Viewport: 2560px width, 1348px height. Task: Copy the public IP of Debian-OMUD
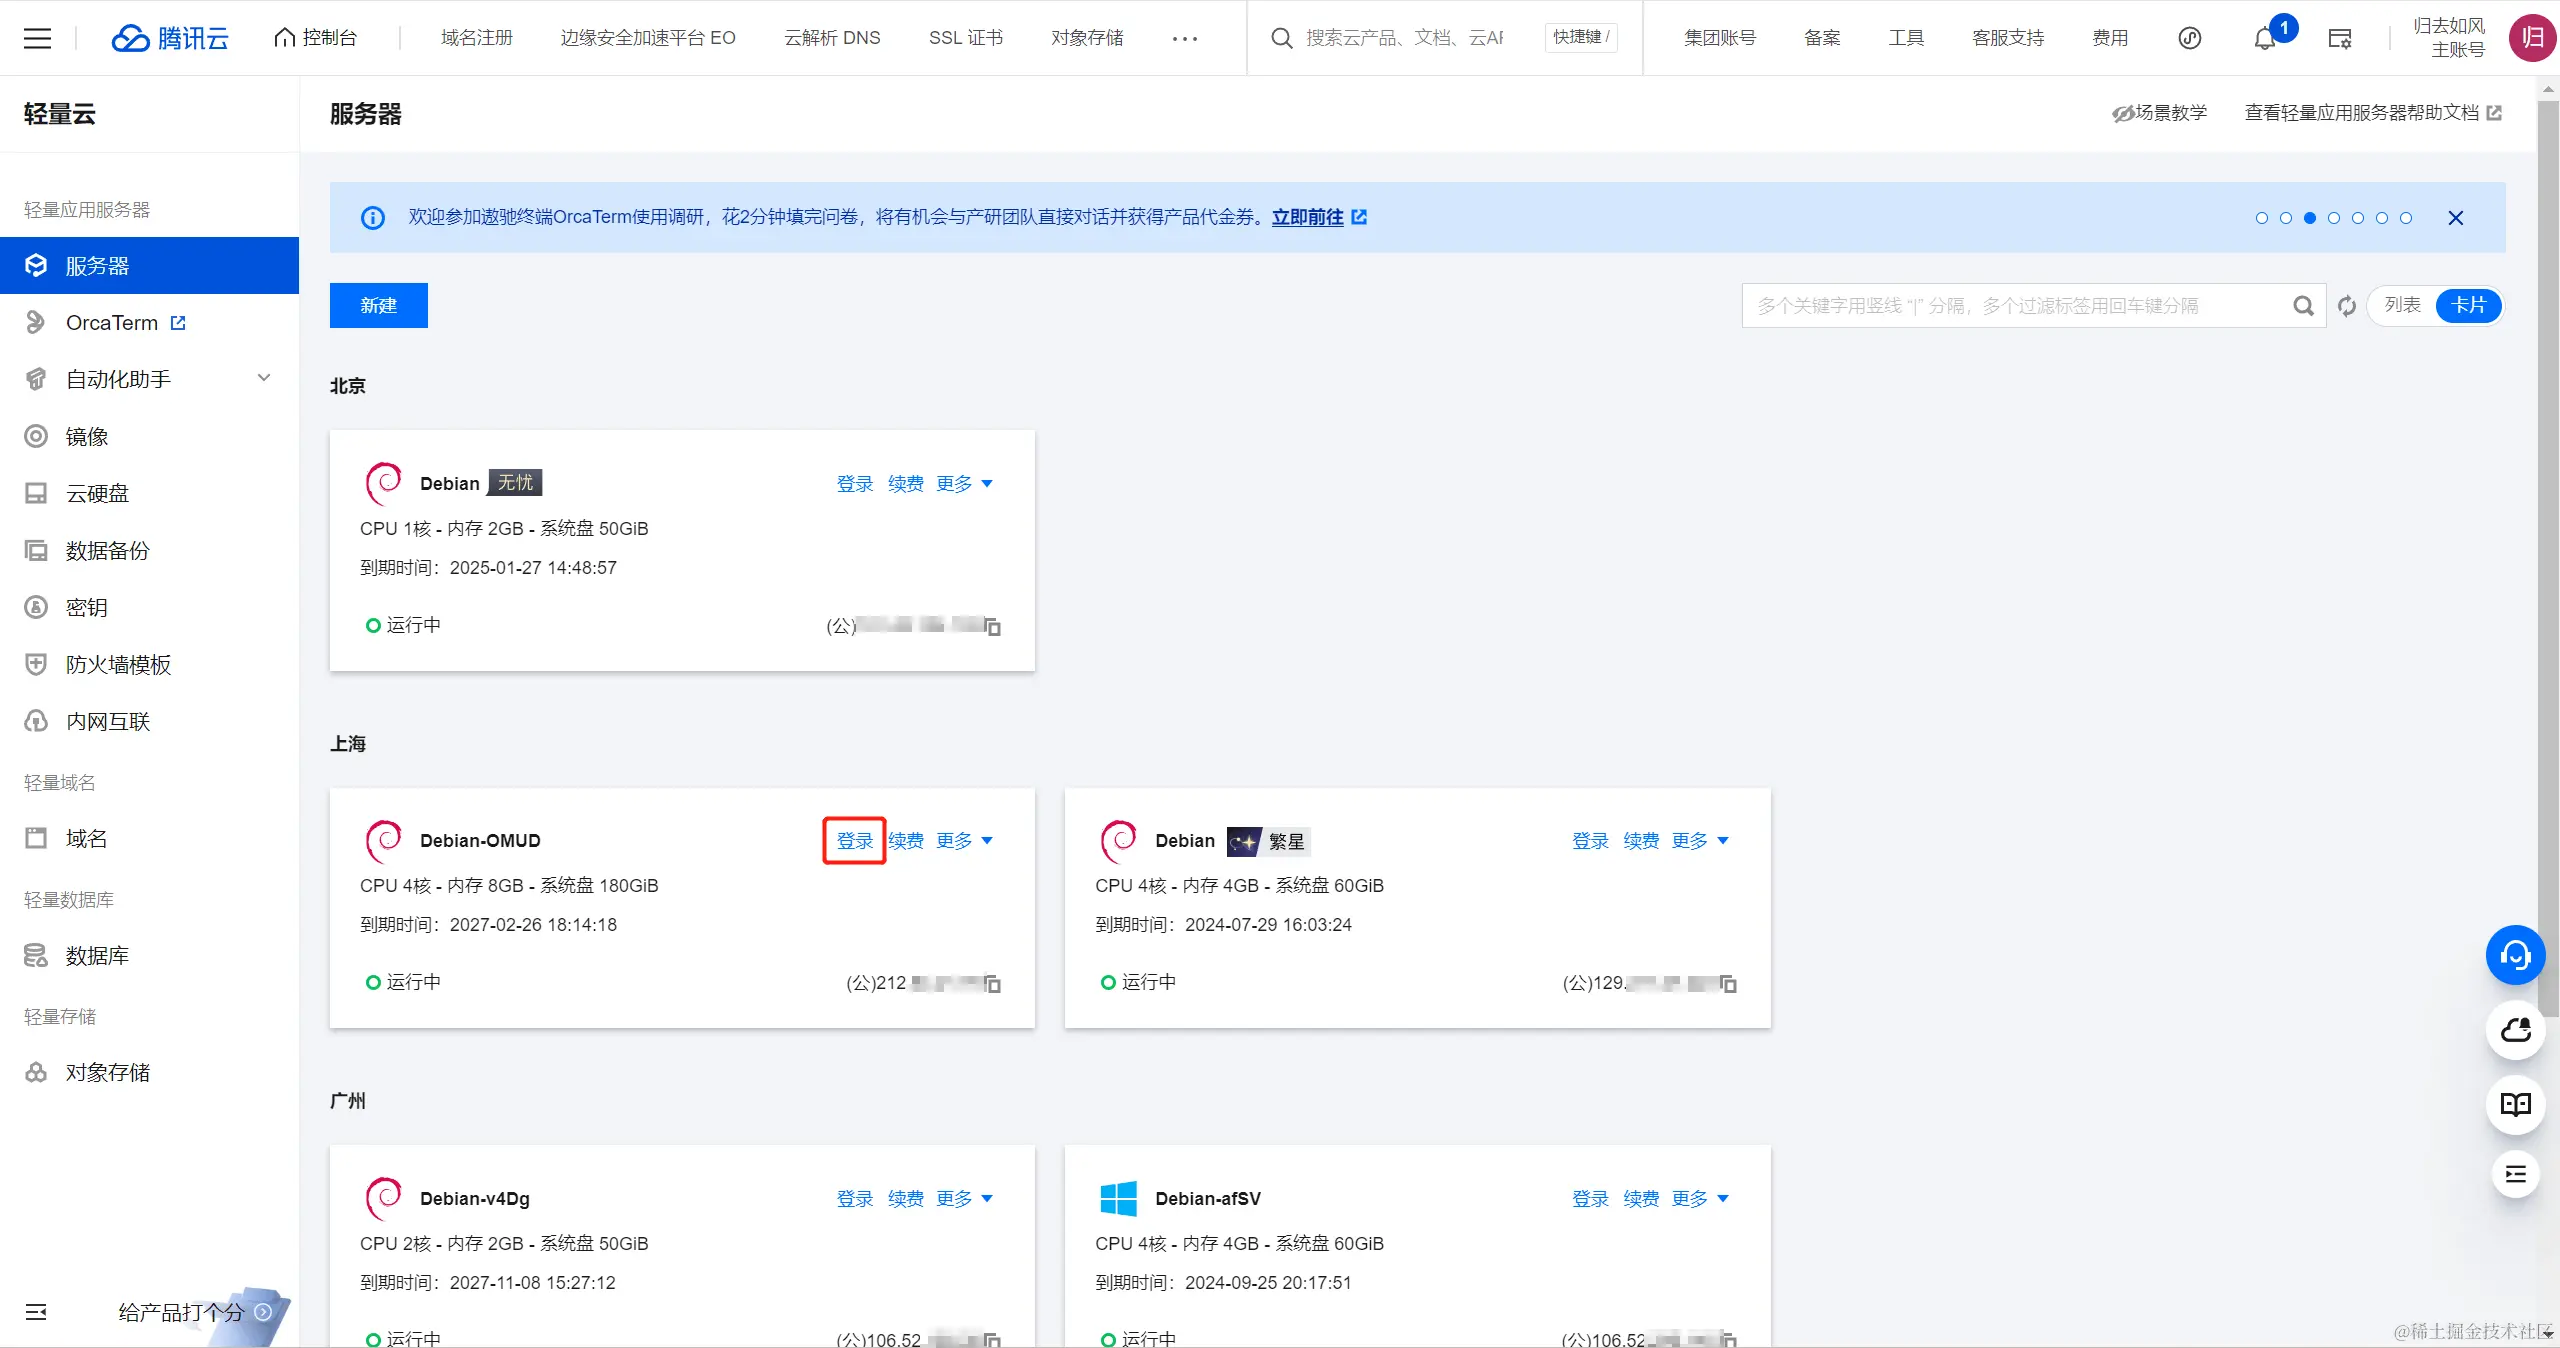(992, 984)
